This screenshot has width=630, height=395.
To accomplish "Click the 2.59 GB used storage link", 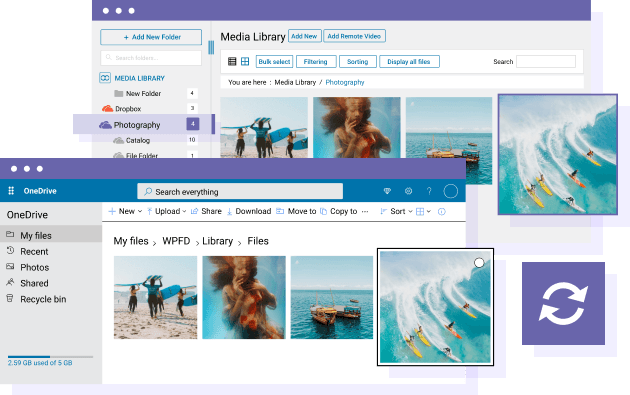I will [x=40, y=363].
